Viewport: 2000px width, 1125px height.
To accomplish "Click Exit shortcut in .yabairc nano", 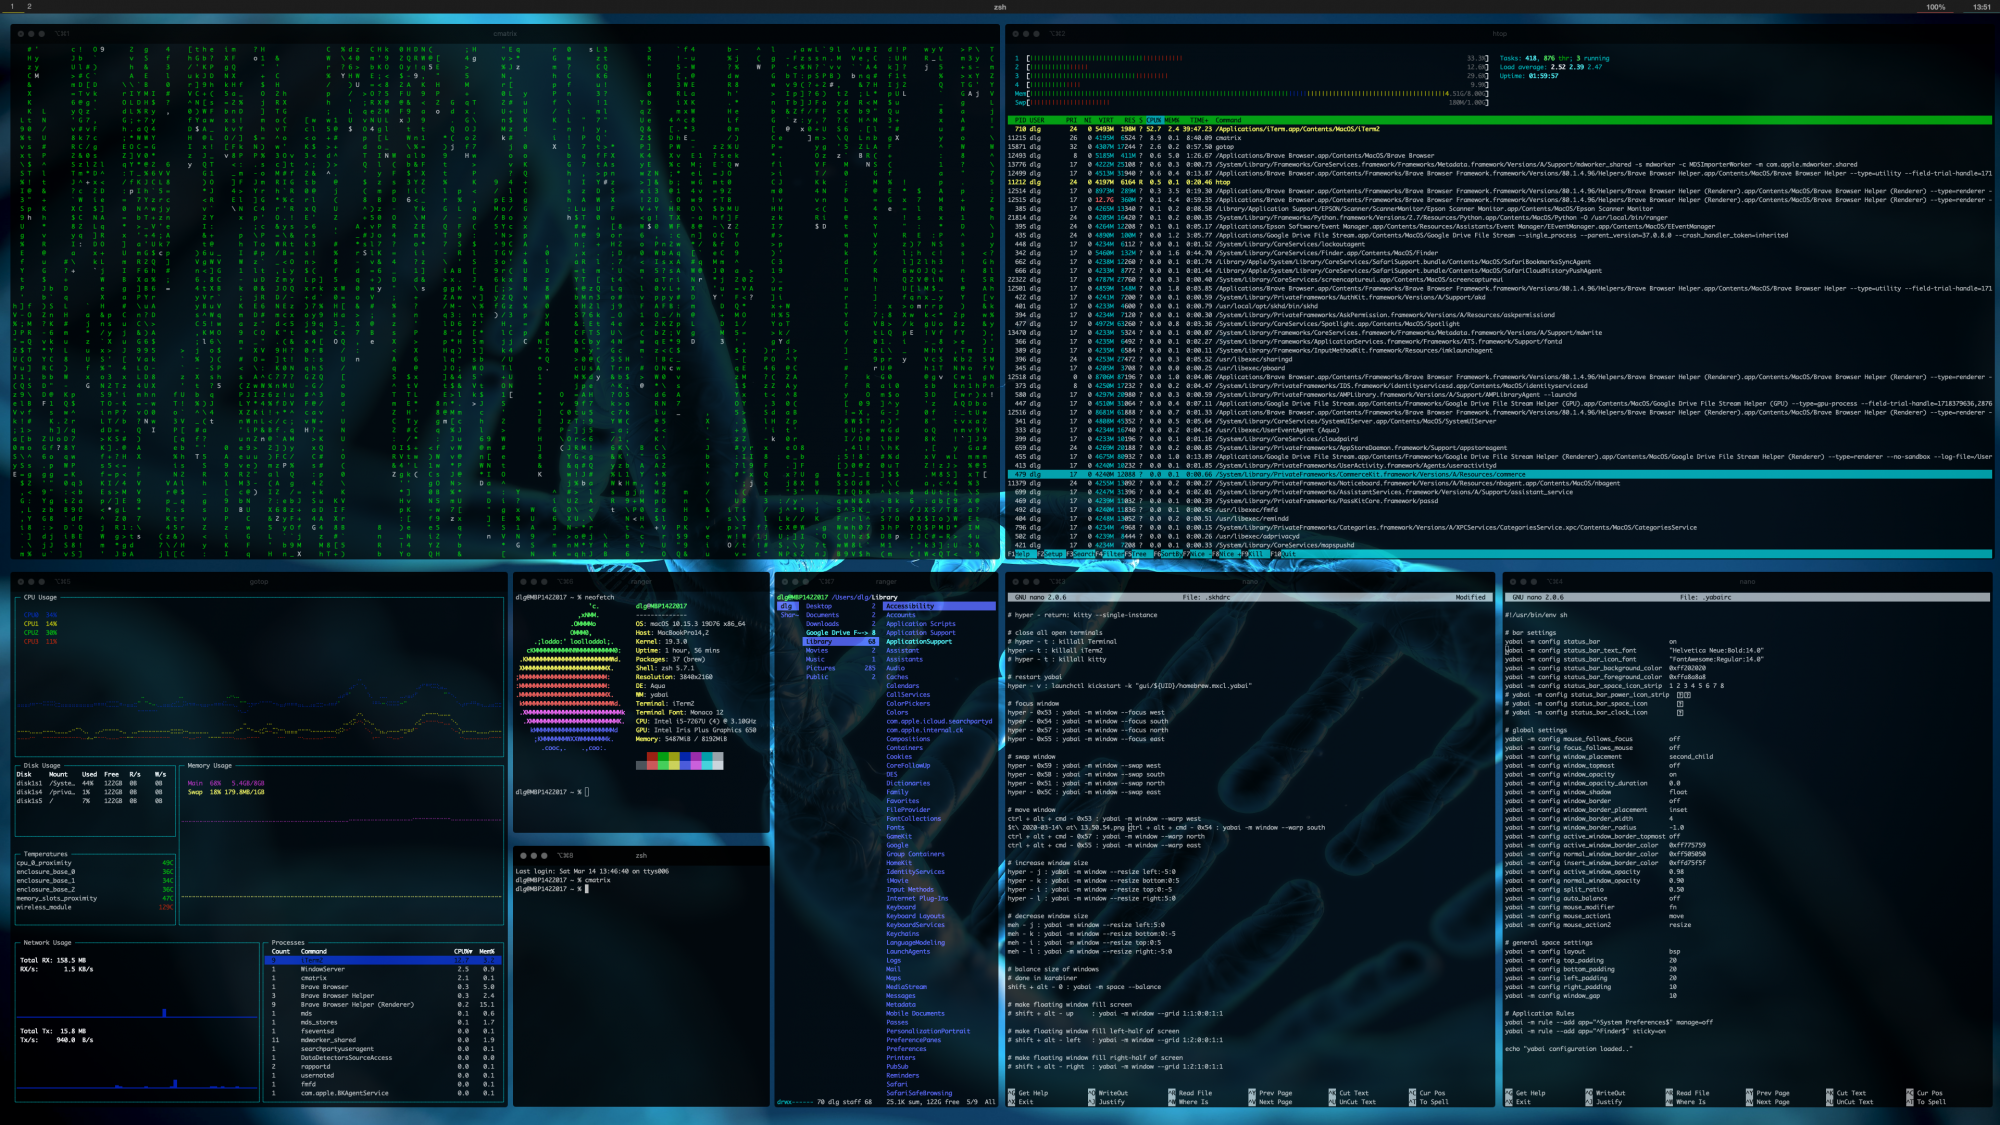I will [x=1517, y=1102].
